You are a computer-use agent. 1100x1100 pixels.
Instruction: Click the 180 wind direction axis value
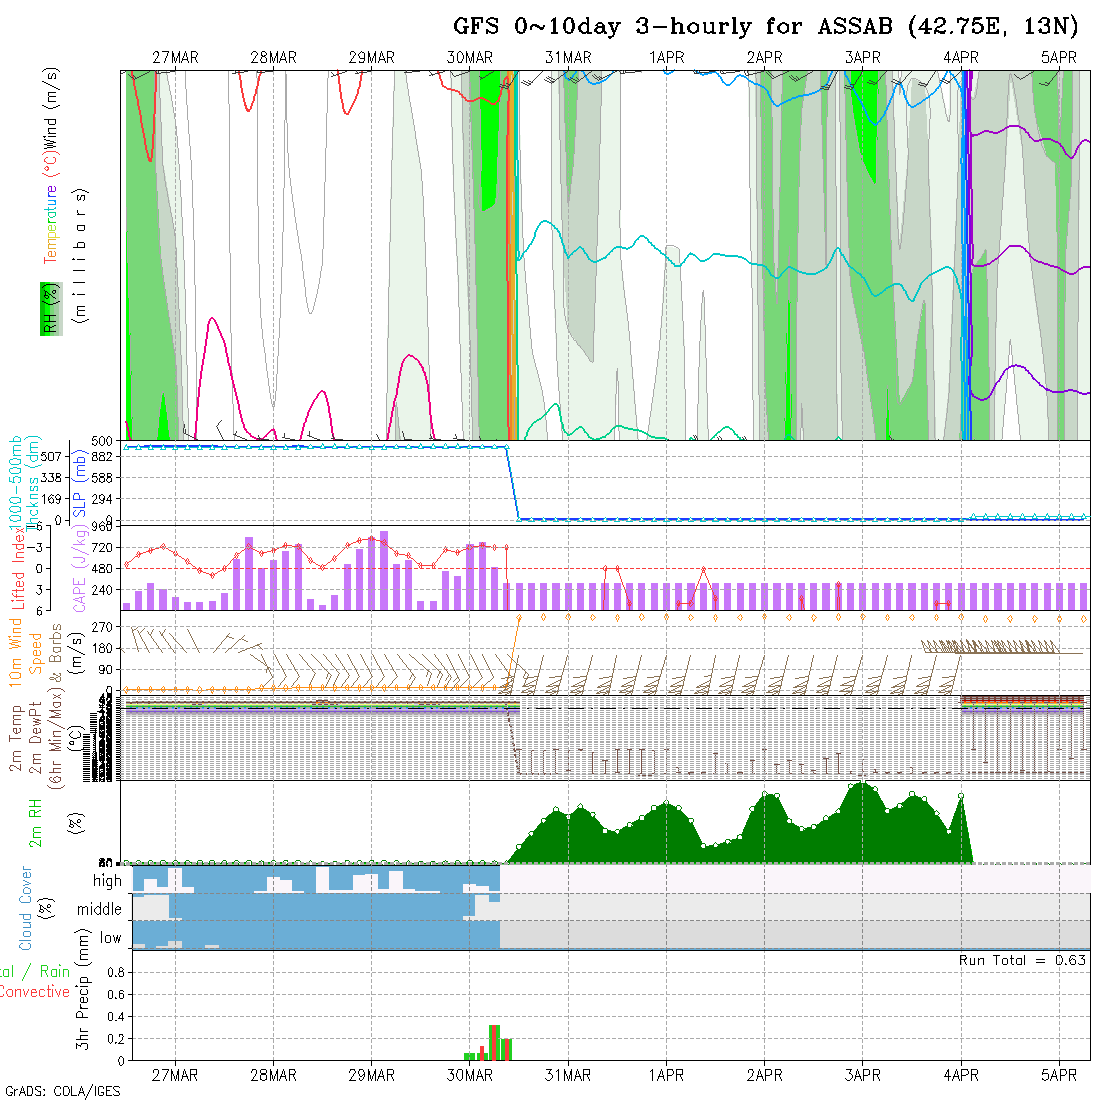point(102,648)
